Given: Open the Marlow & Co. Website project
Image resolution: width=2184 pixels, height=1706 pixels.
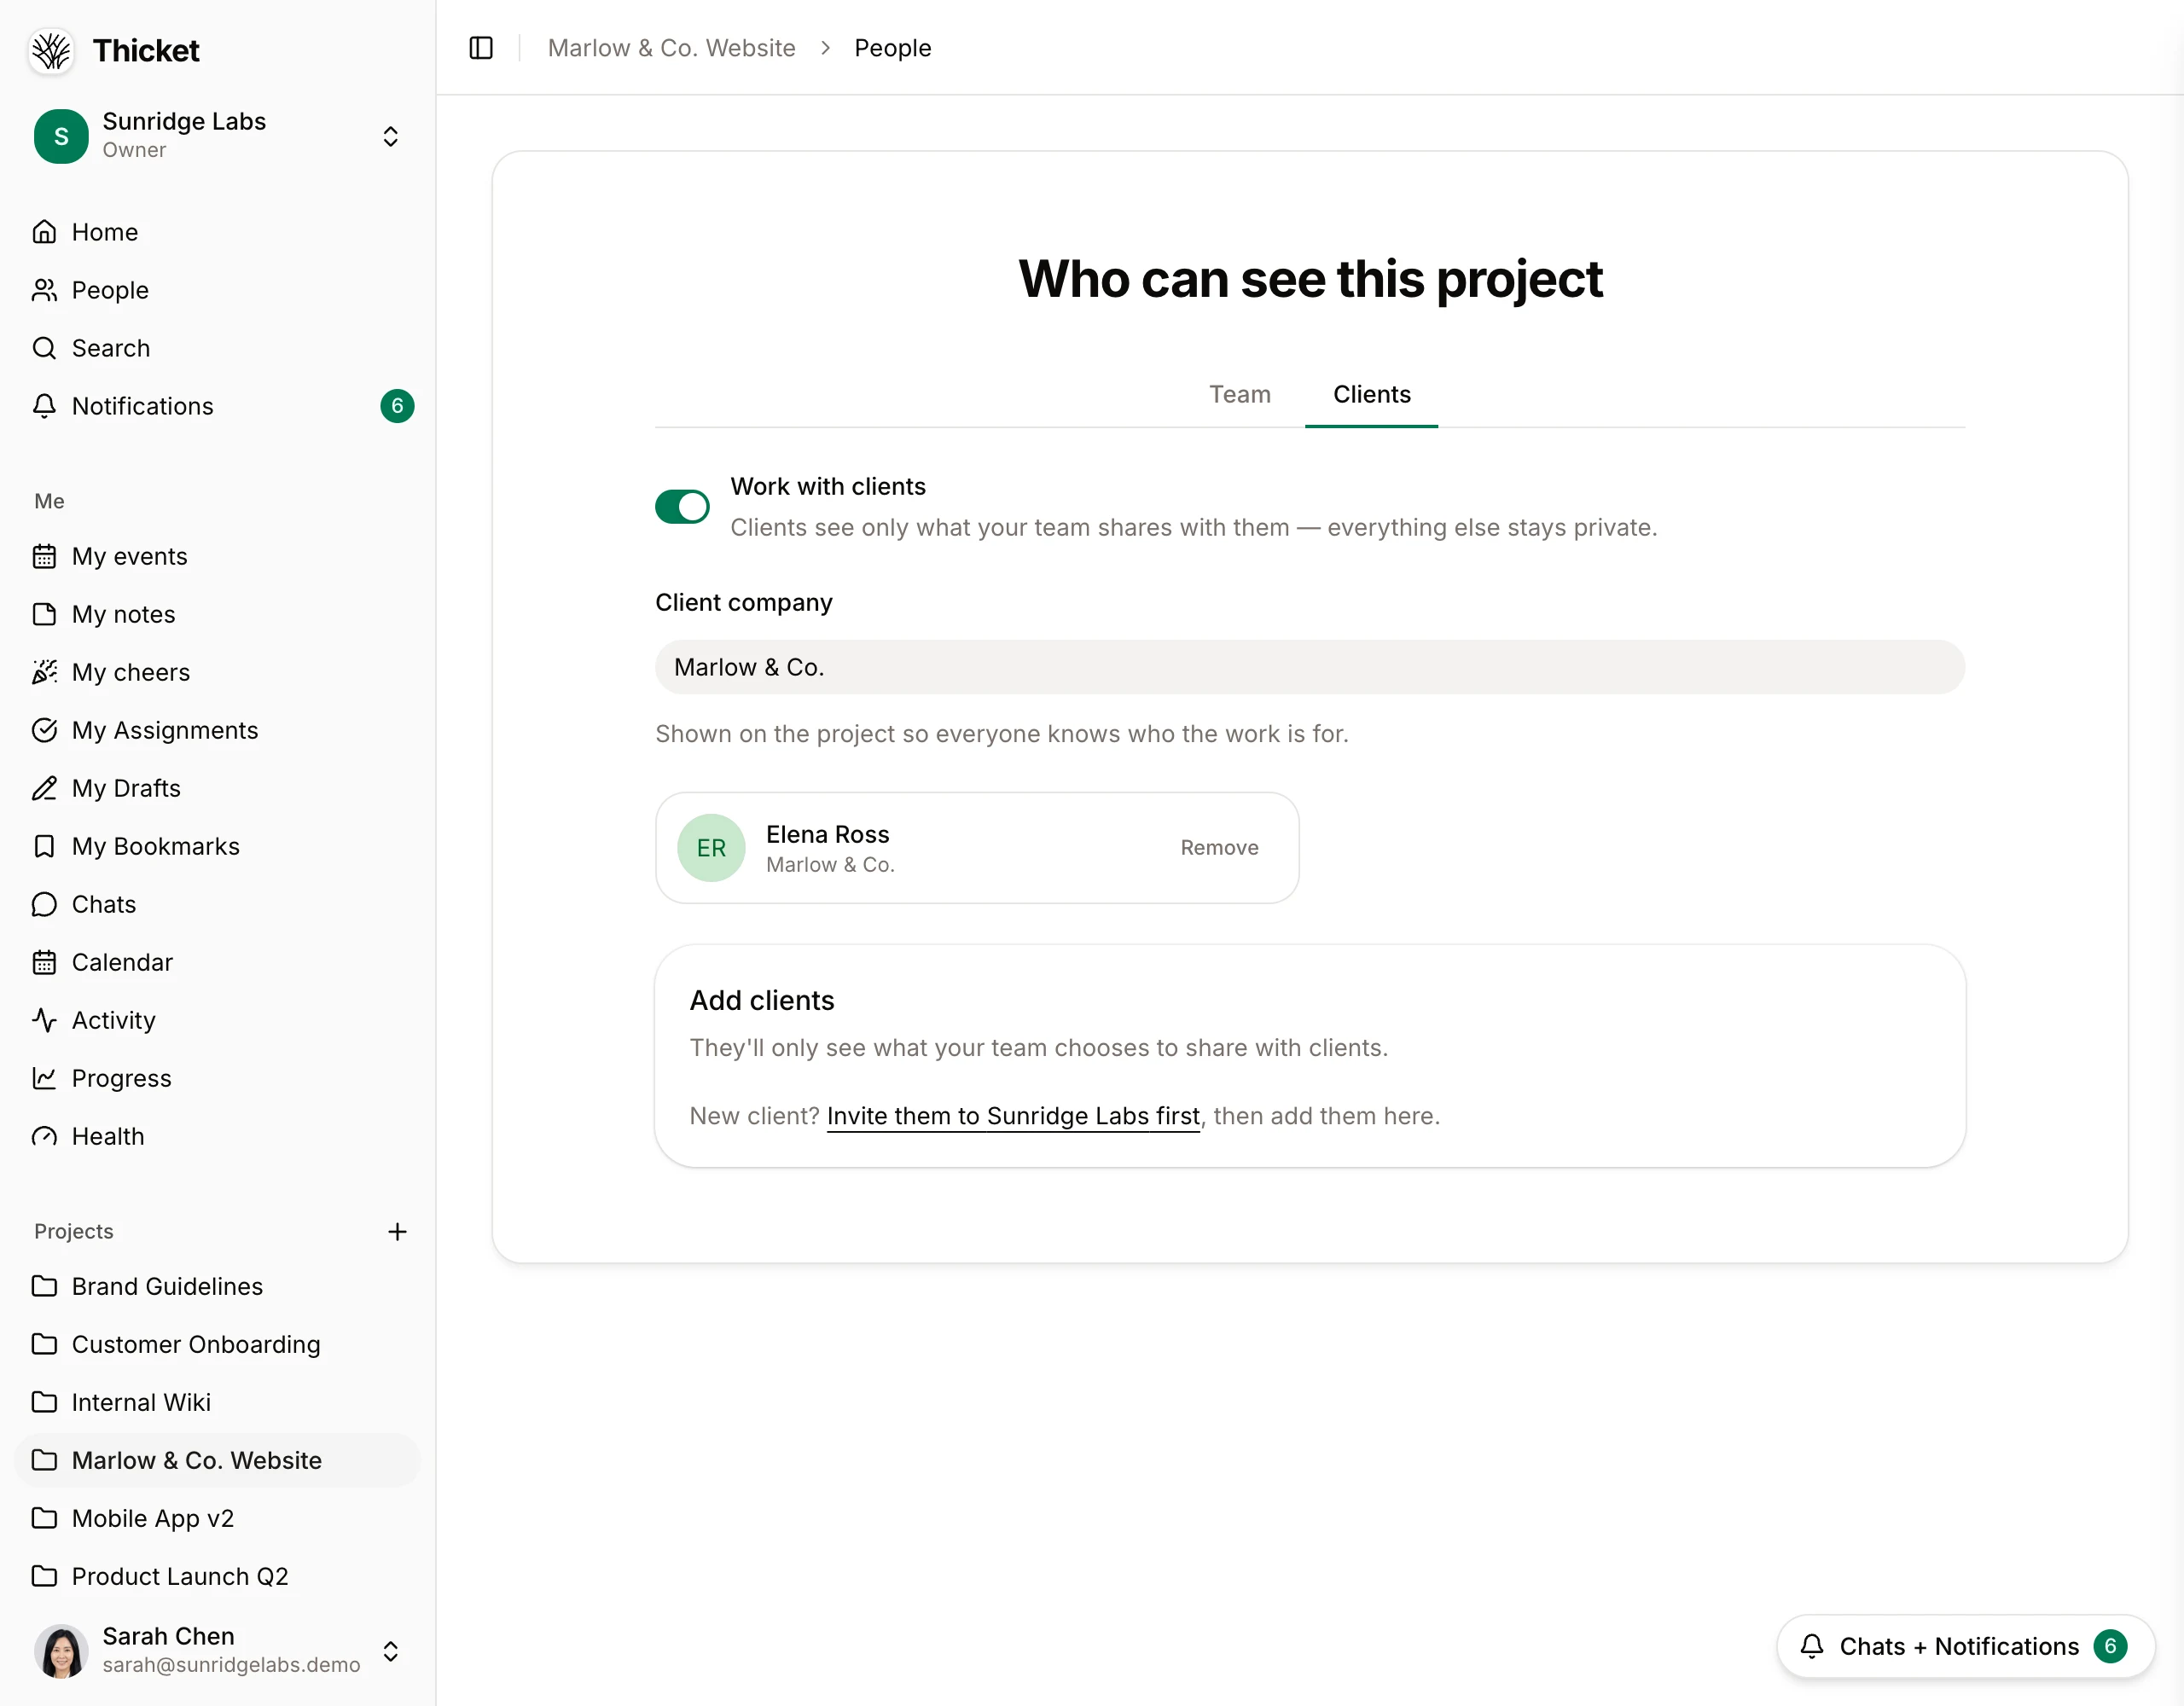Looking at the screenshot, I should pos(218,1460).
